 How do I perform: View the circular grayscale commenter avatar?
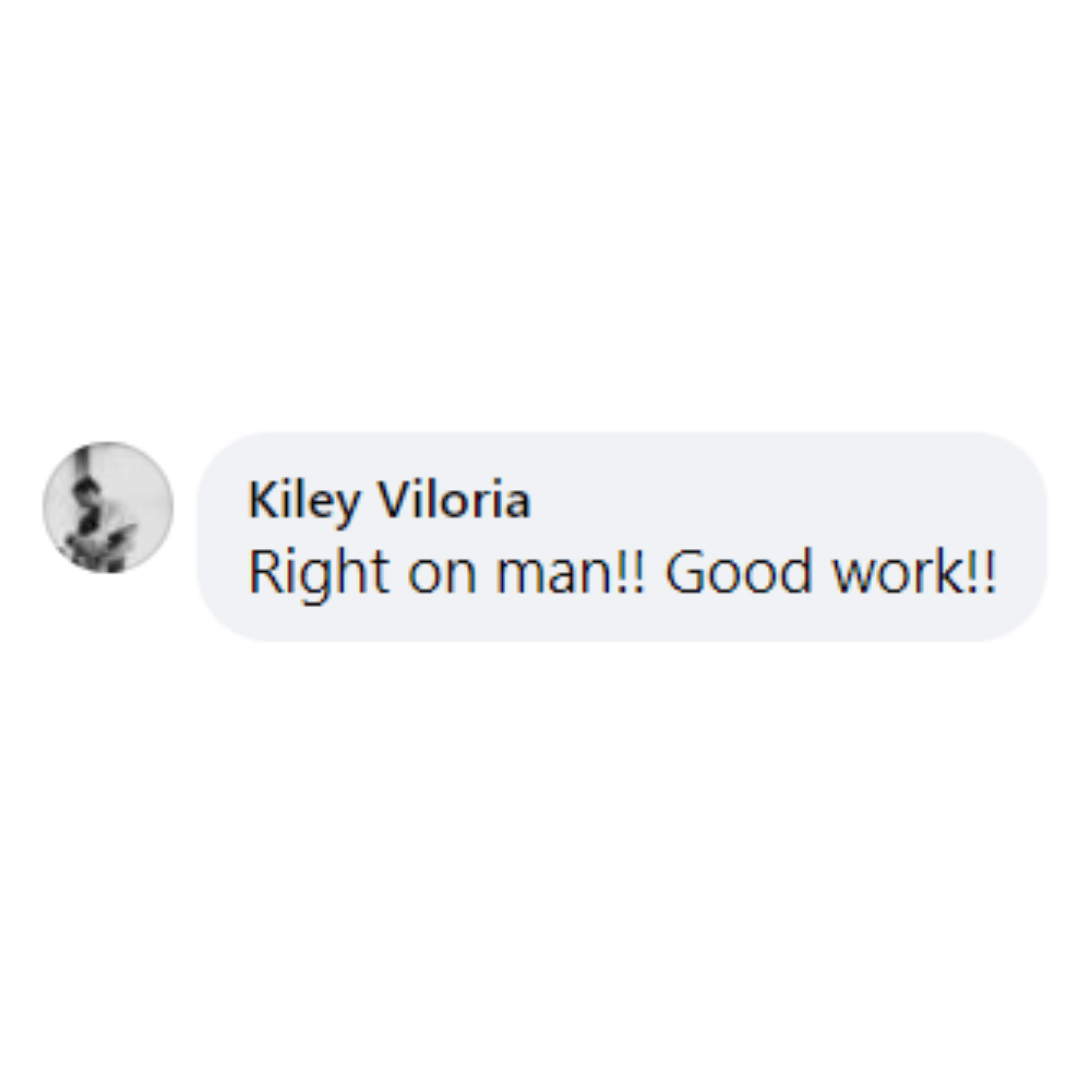107,507
